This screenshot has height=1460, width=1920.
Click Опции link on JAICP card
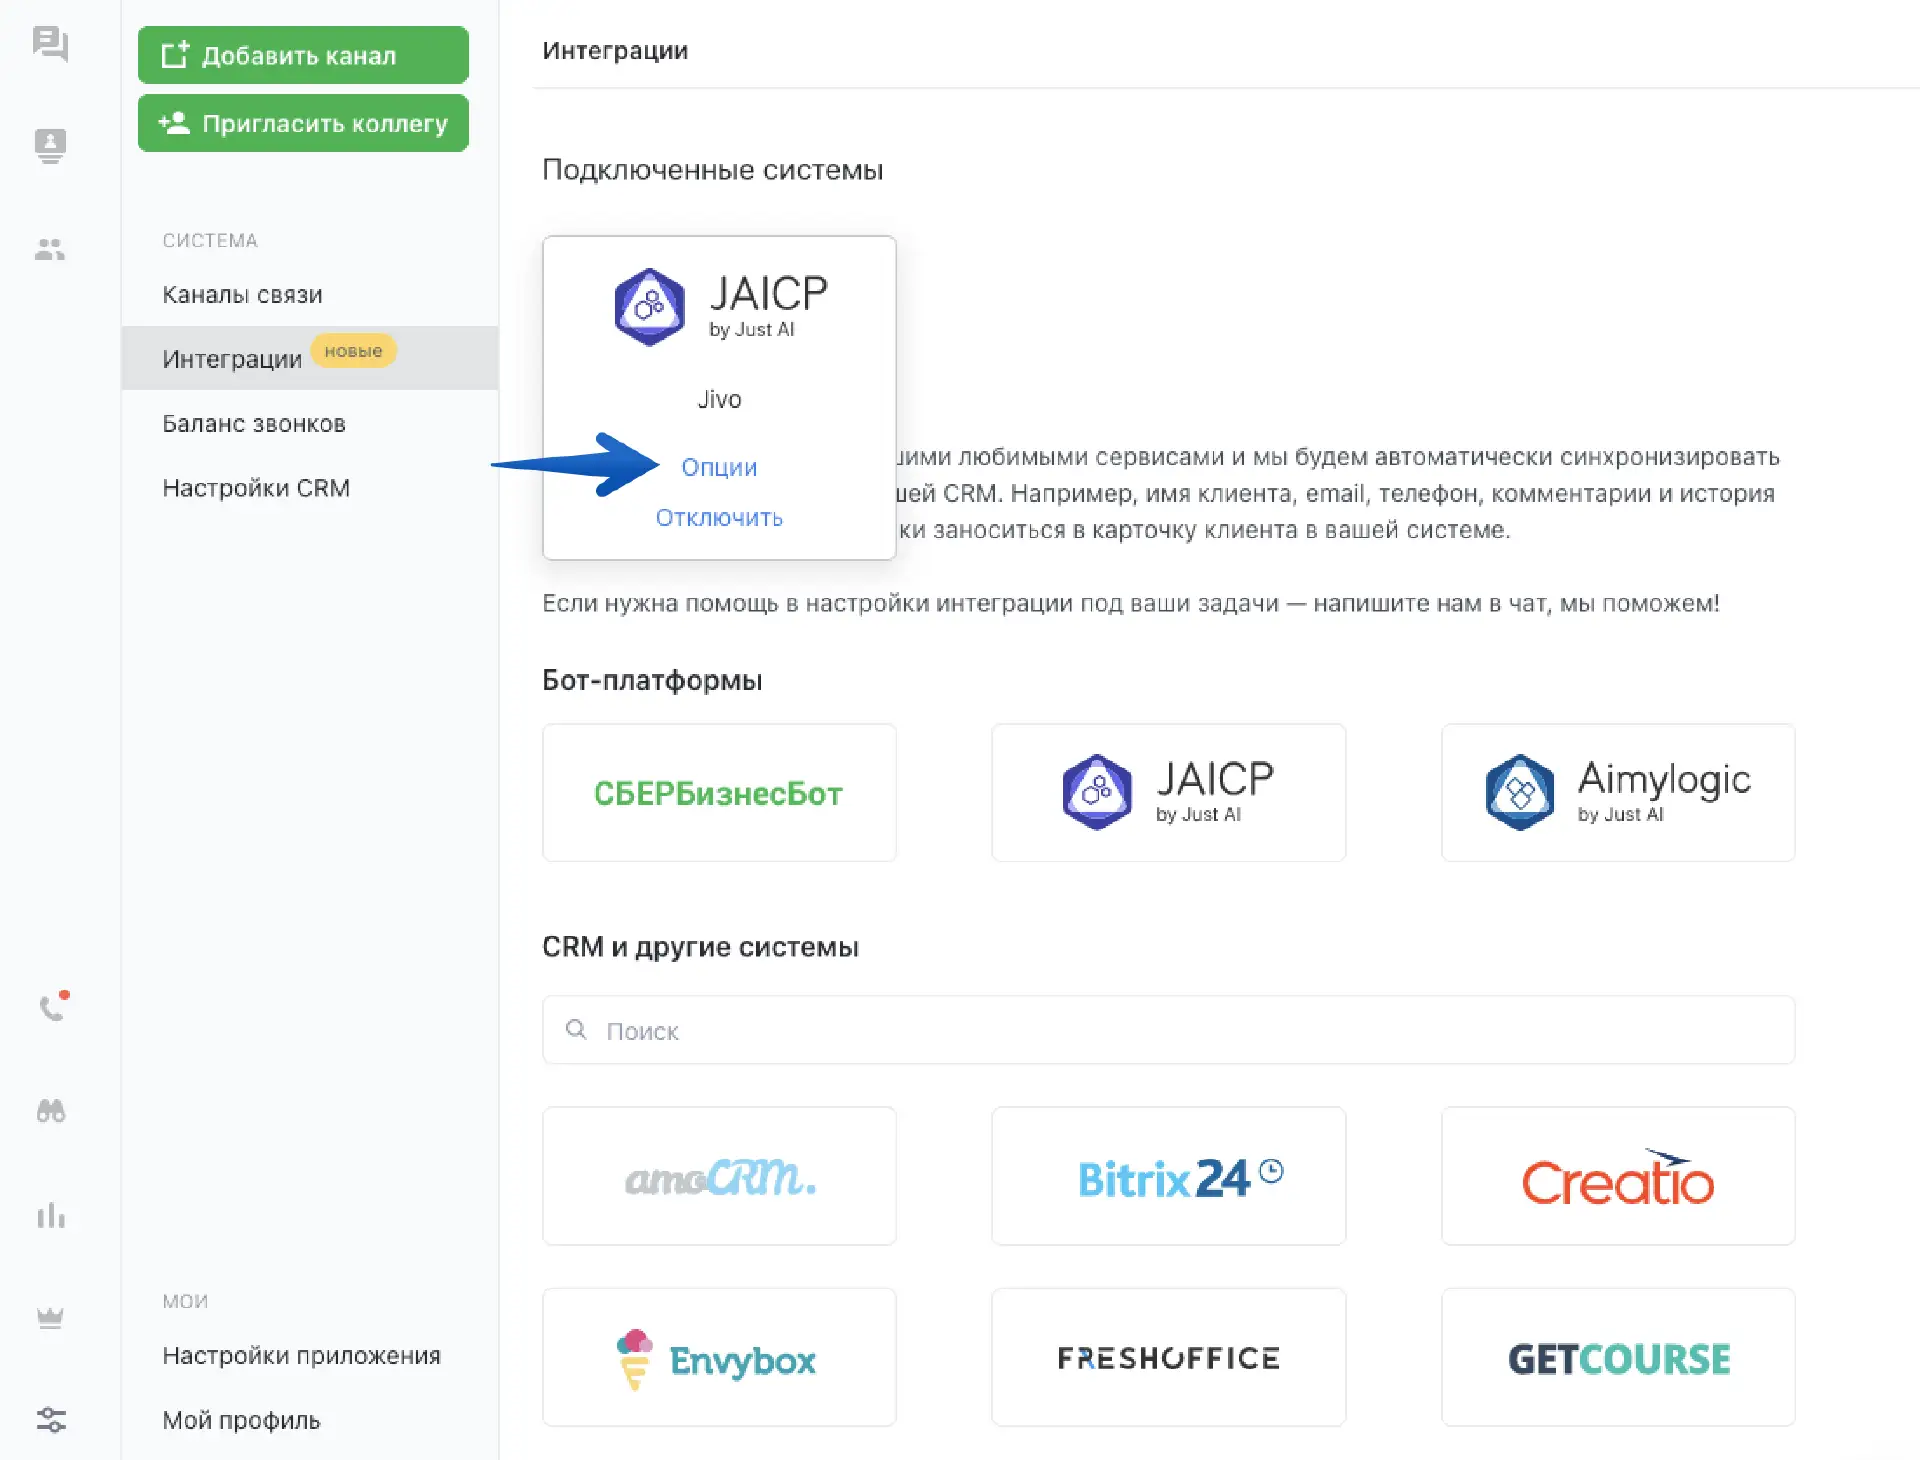coord(719,467)
